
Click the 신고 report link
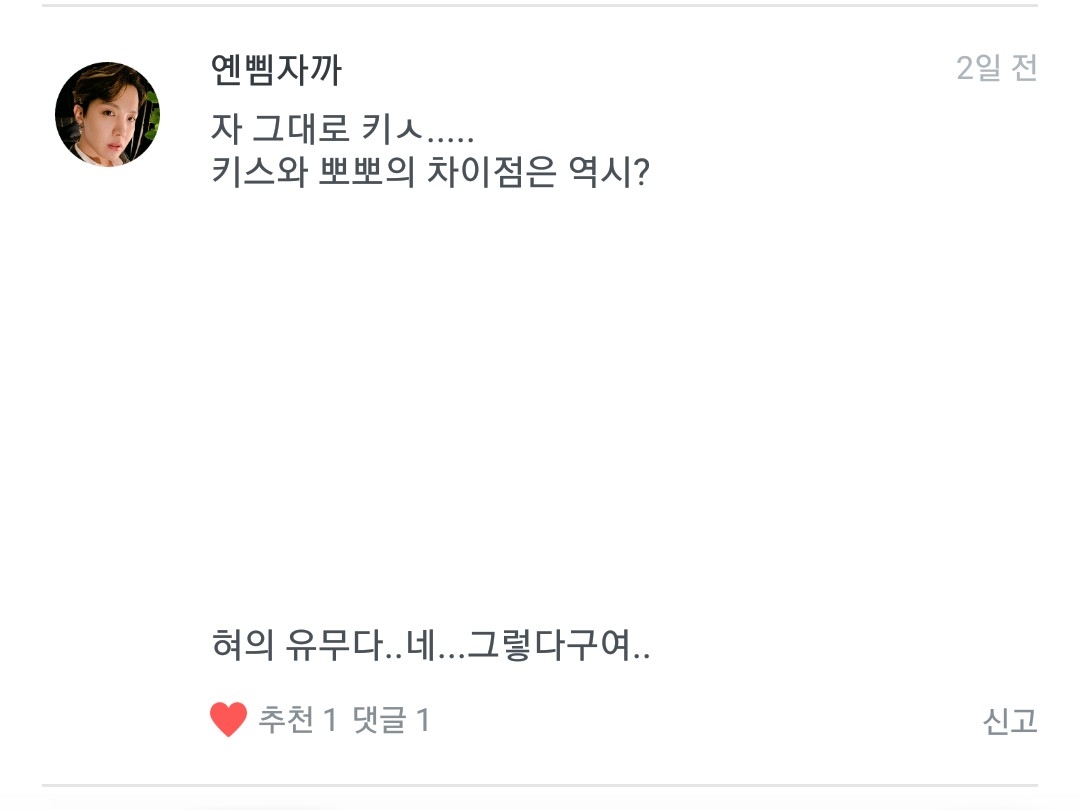coord(1009,721)
